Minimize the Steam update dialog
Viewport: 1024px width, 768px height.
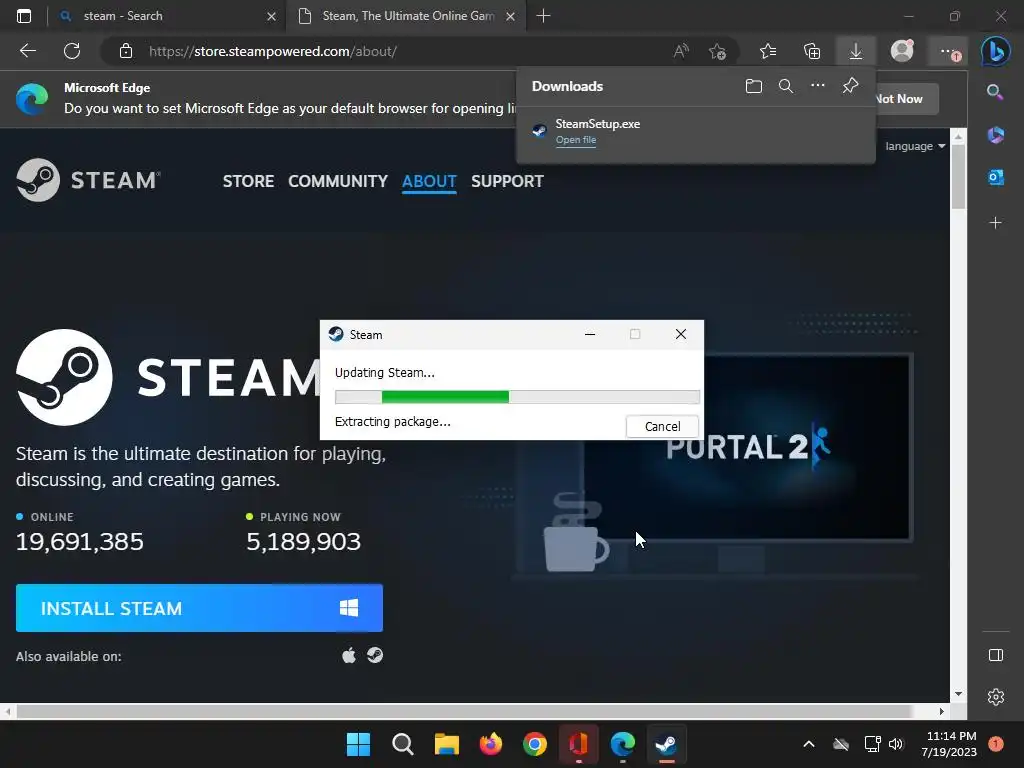[590, 334]
